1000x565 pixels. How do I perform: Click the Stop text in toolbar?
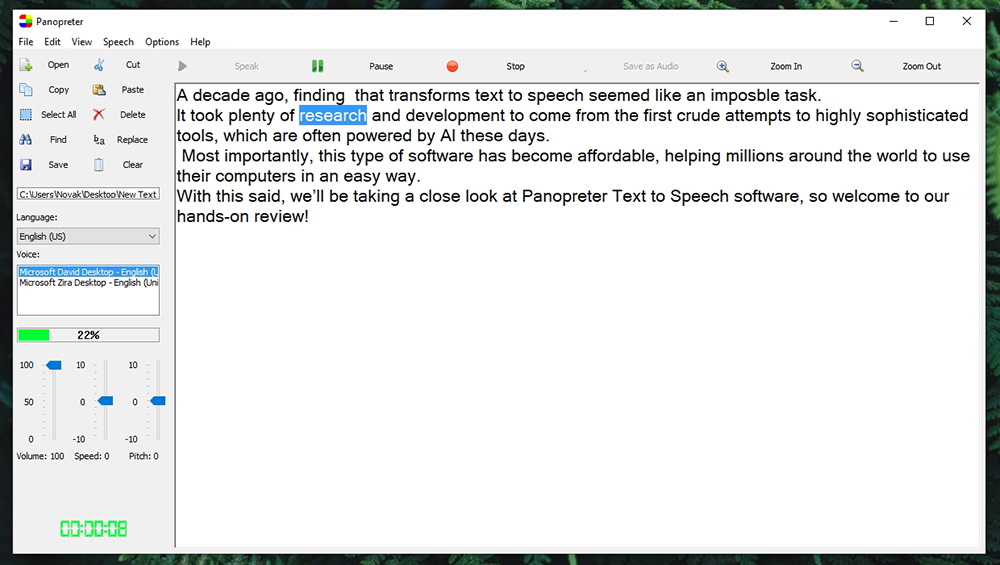point(515,66)
